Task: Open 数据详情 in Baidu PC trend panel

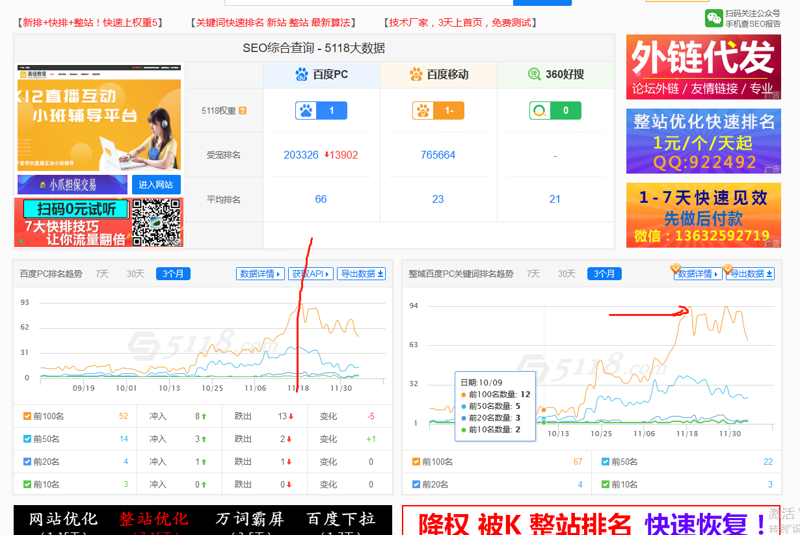Action: [x=260, y=274]
